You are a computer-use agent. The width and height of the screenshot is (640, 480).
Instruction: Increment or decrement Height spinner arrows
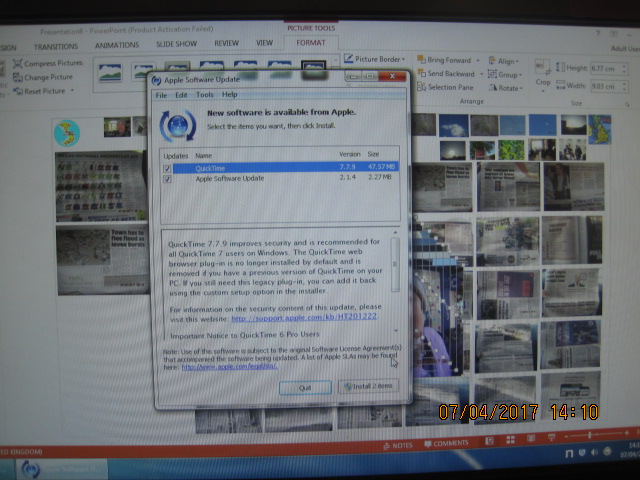coord(624,69)
